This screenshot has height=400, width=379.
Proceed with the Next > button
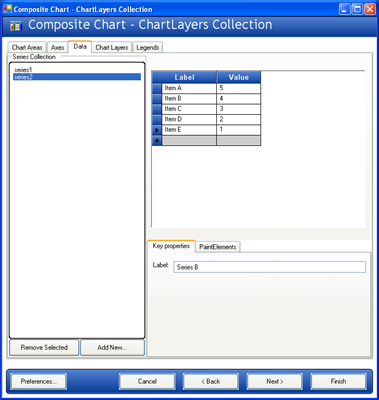(x=275, y=381)
